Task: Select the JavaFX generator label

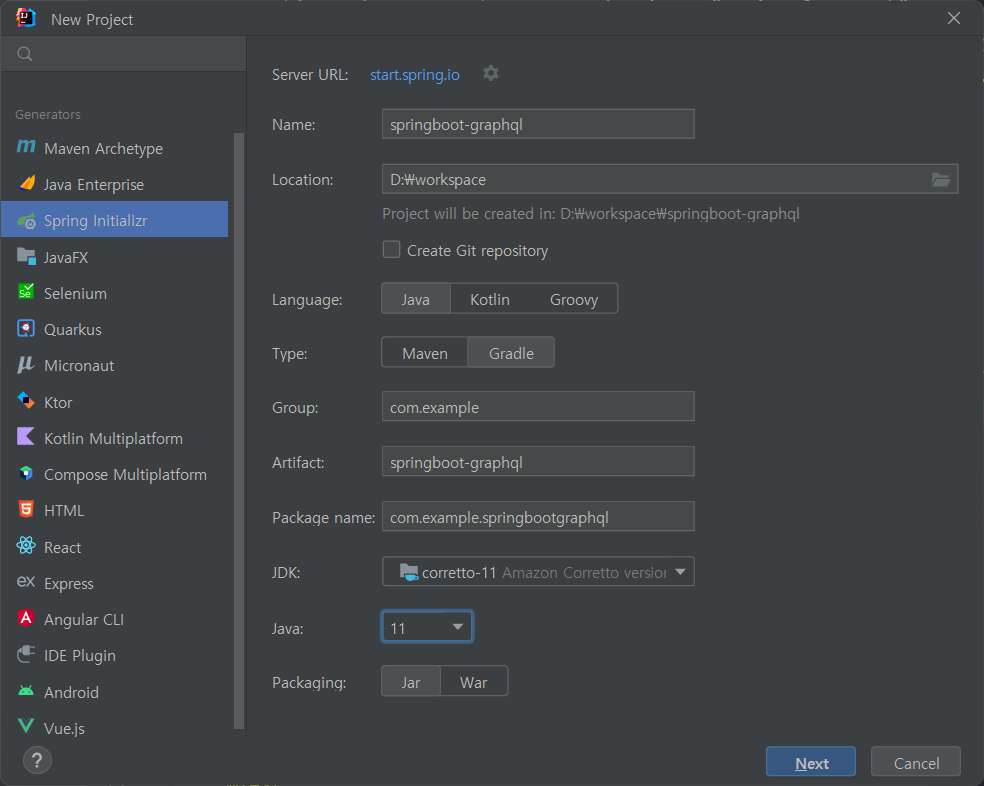Action: [x=66, y=257]
